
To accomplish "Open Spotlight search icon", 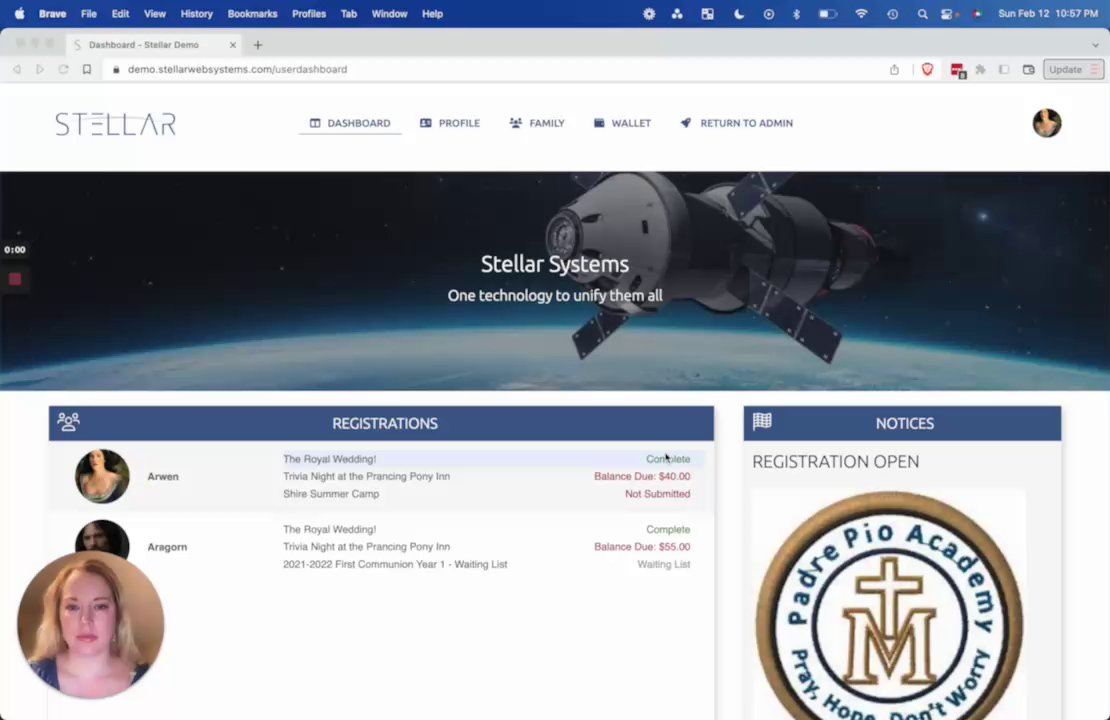I will (x=922, y=13).
